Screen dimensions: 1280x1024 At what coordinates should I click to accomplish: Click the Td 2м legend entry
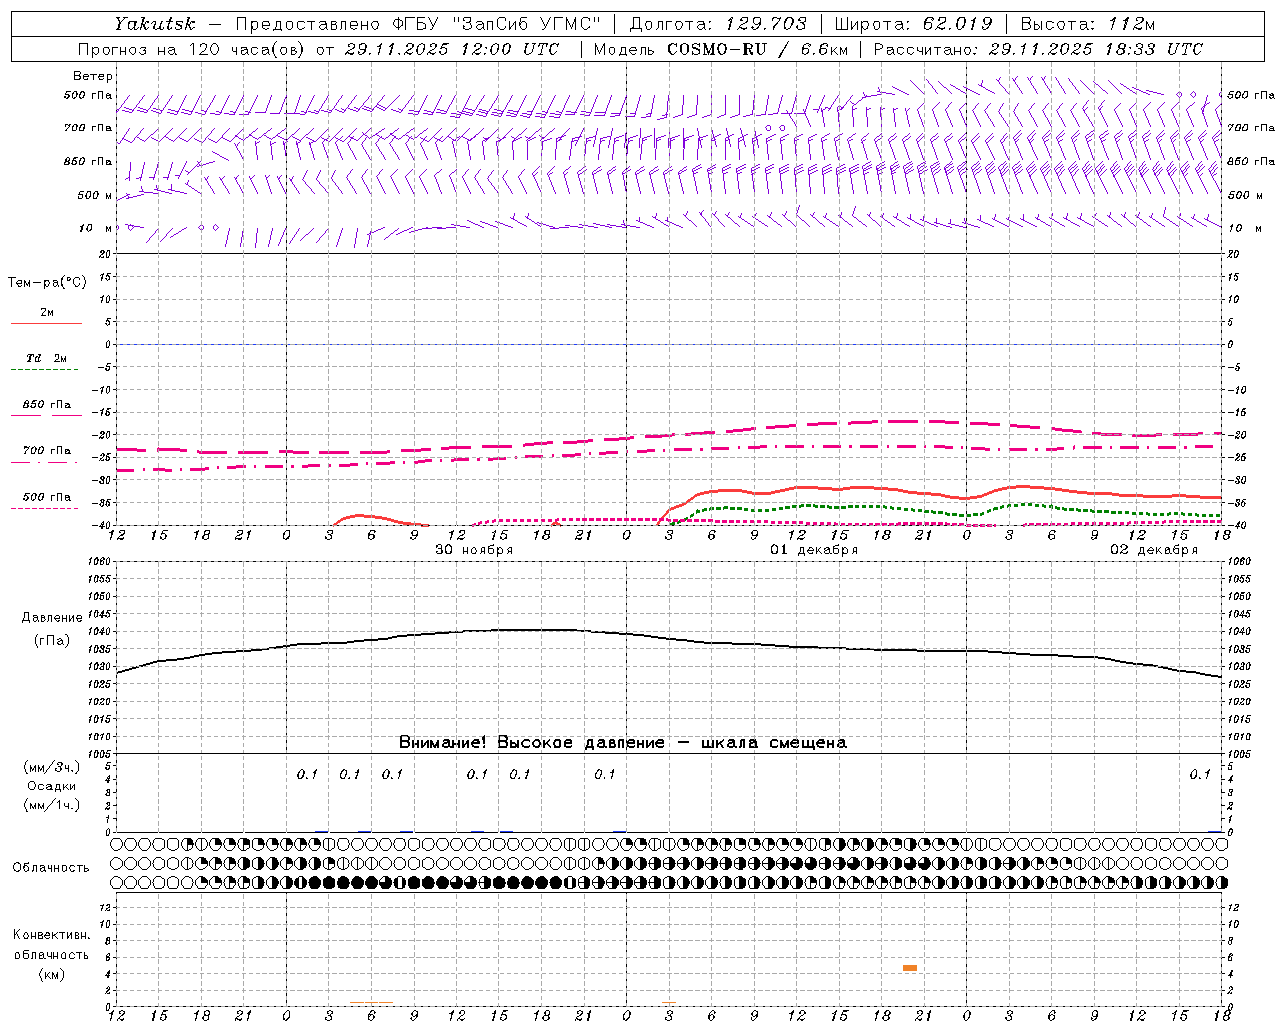(x=46, y=358)
